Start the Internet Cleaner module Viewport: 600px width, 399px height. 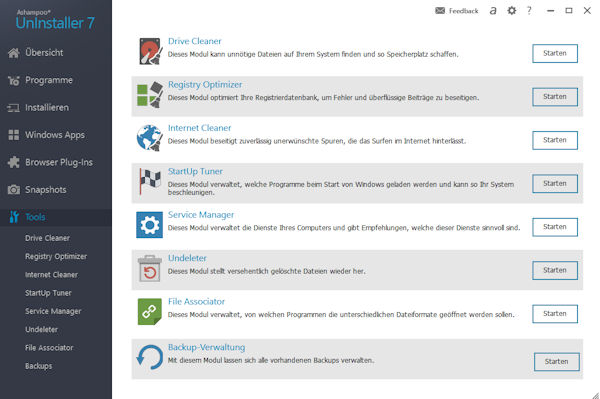(x=555, y=140)
